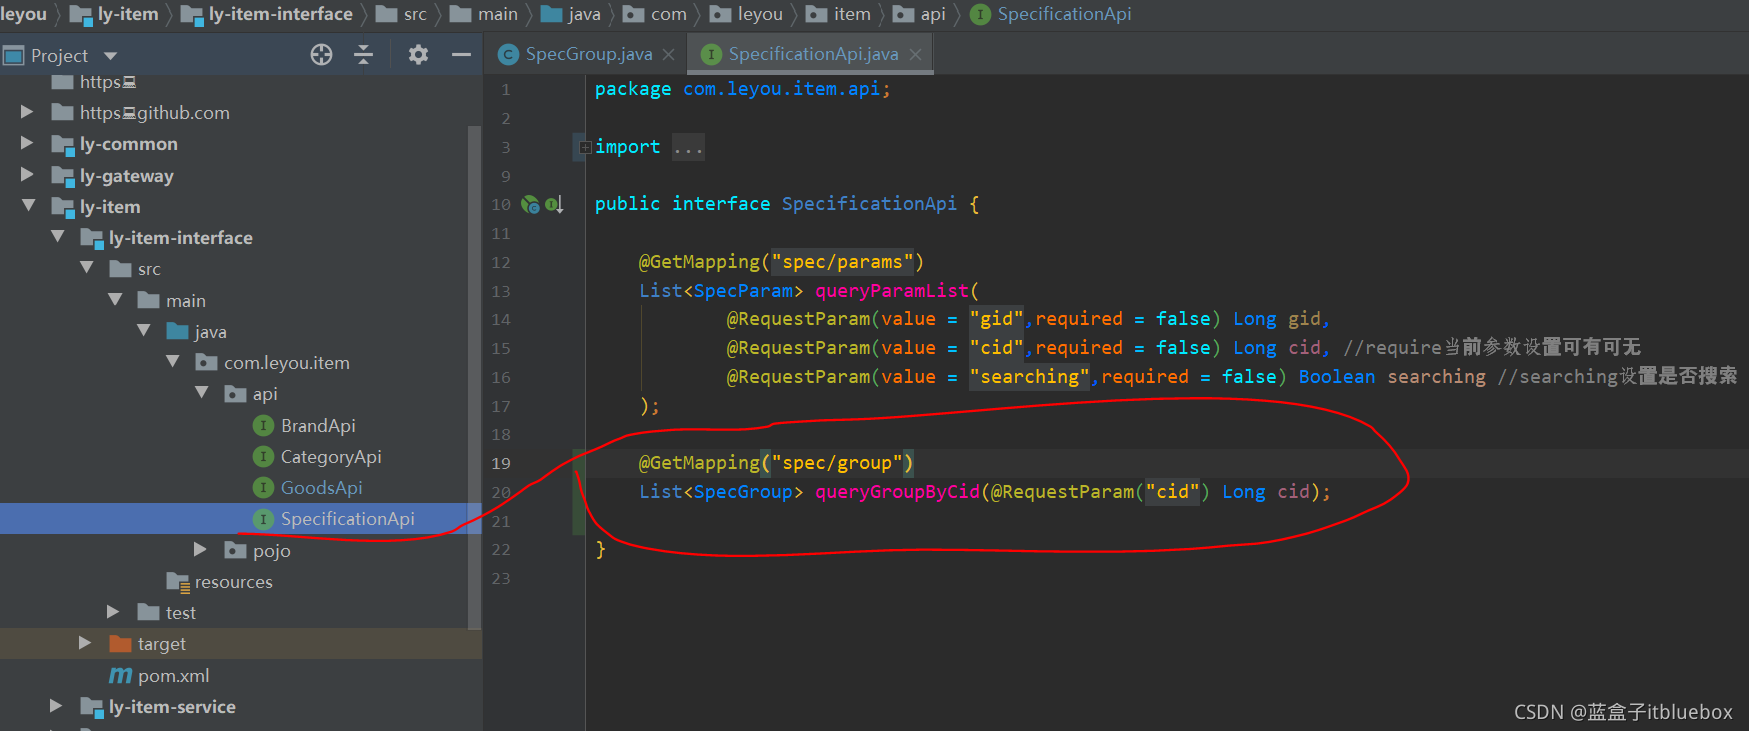Hide the Project panel with minus icon
This screenshot has height=731, width=1749.
[x=461, y=55]
